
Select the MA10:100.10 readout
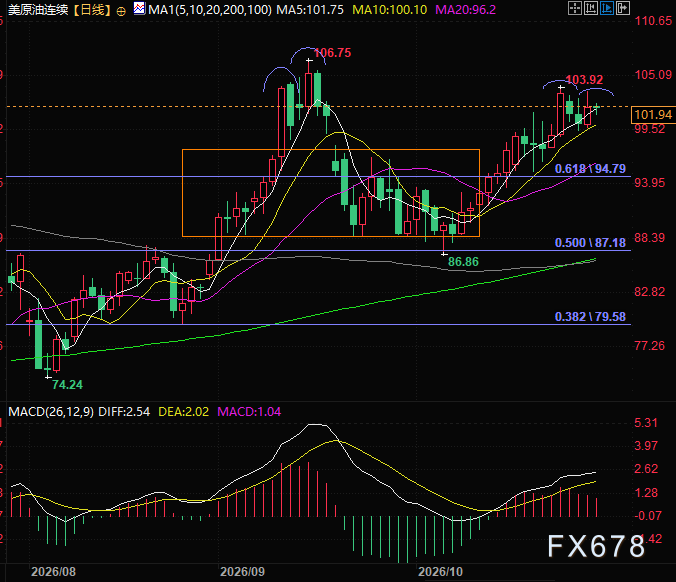[x=390, y=9]
